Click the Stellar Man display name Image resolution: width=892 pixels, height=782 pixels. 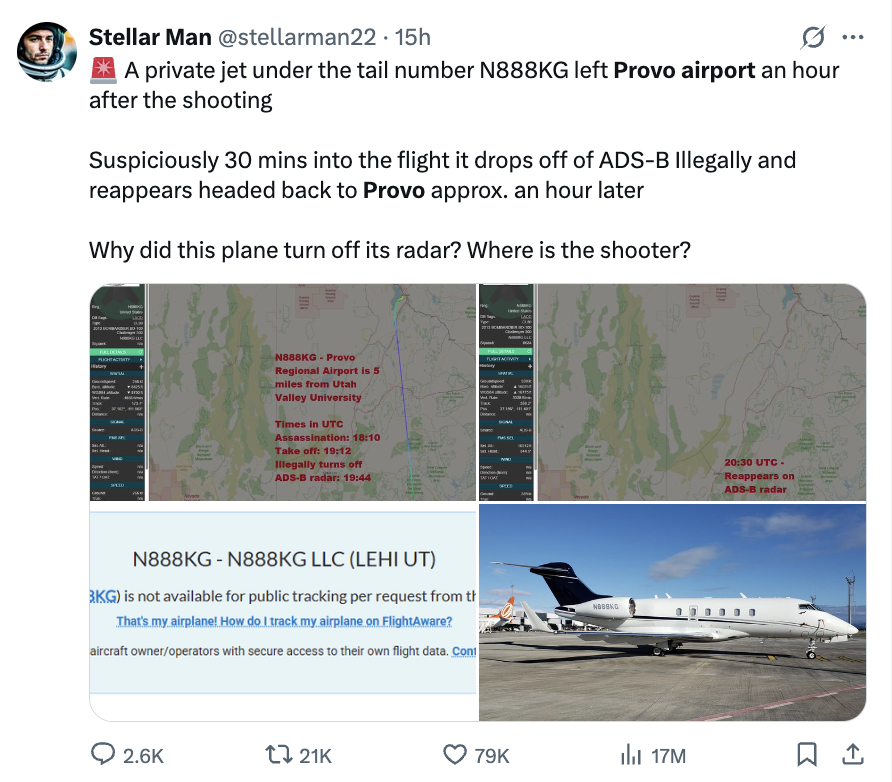point(150,38)
